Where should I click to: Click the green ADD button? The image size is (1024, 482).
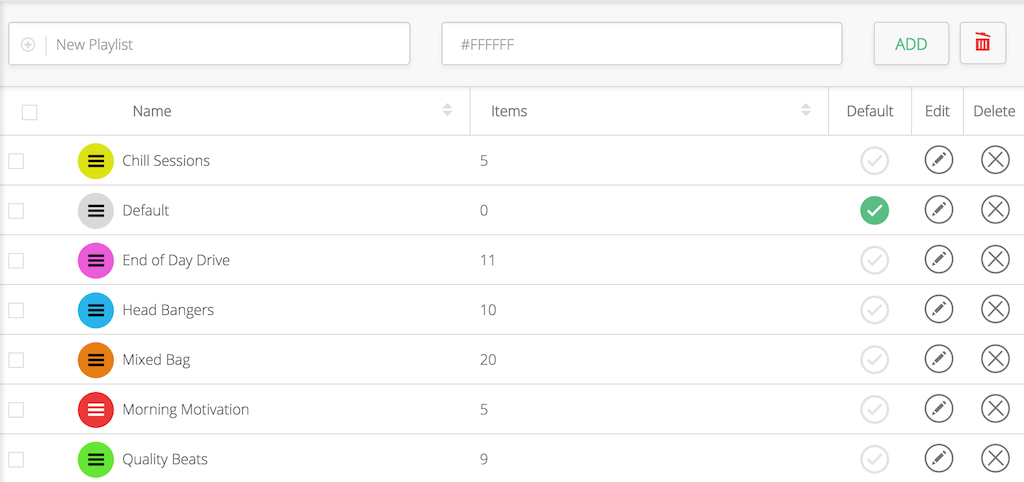911,44
